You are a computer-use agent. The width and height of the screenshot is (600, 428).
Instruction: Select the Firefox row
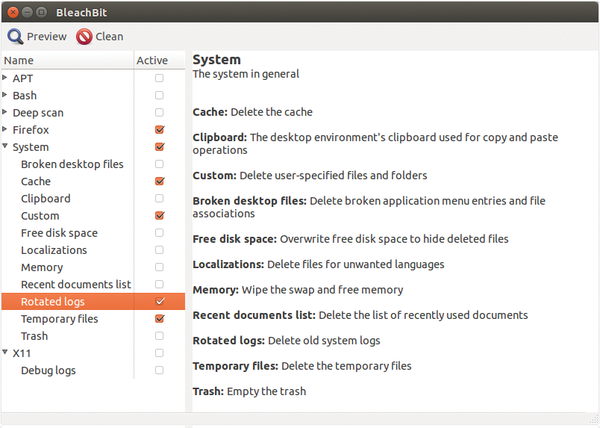[93, 130]
